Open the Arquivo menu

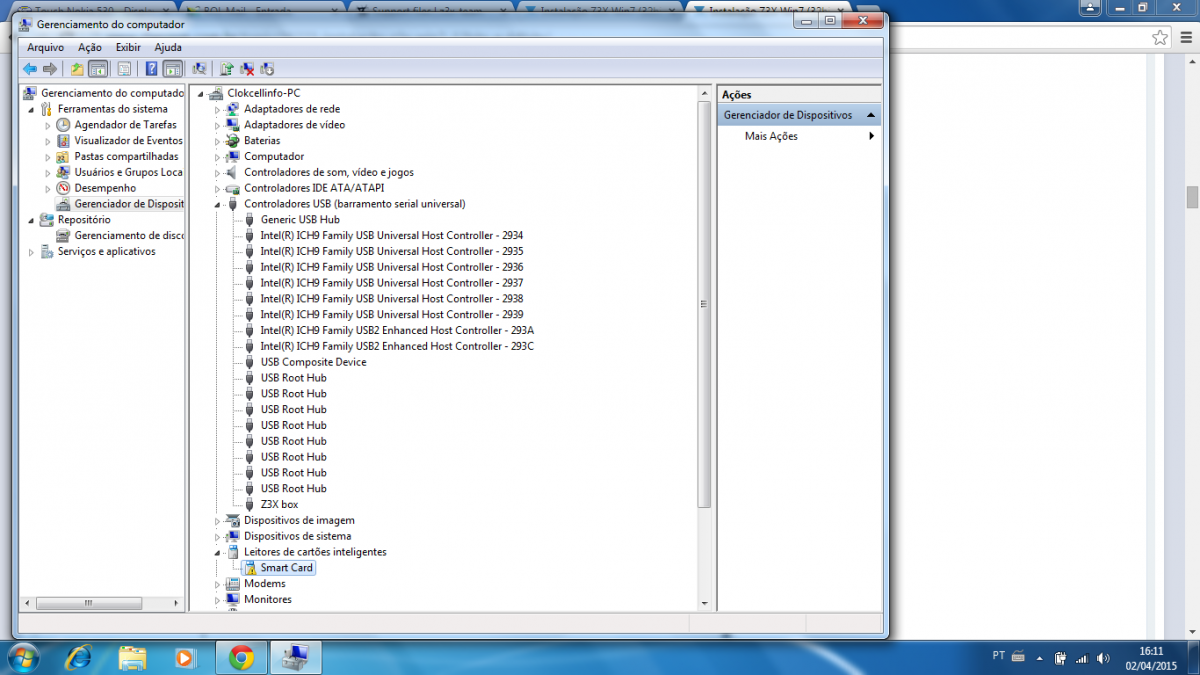[x=45, y=47]
